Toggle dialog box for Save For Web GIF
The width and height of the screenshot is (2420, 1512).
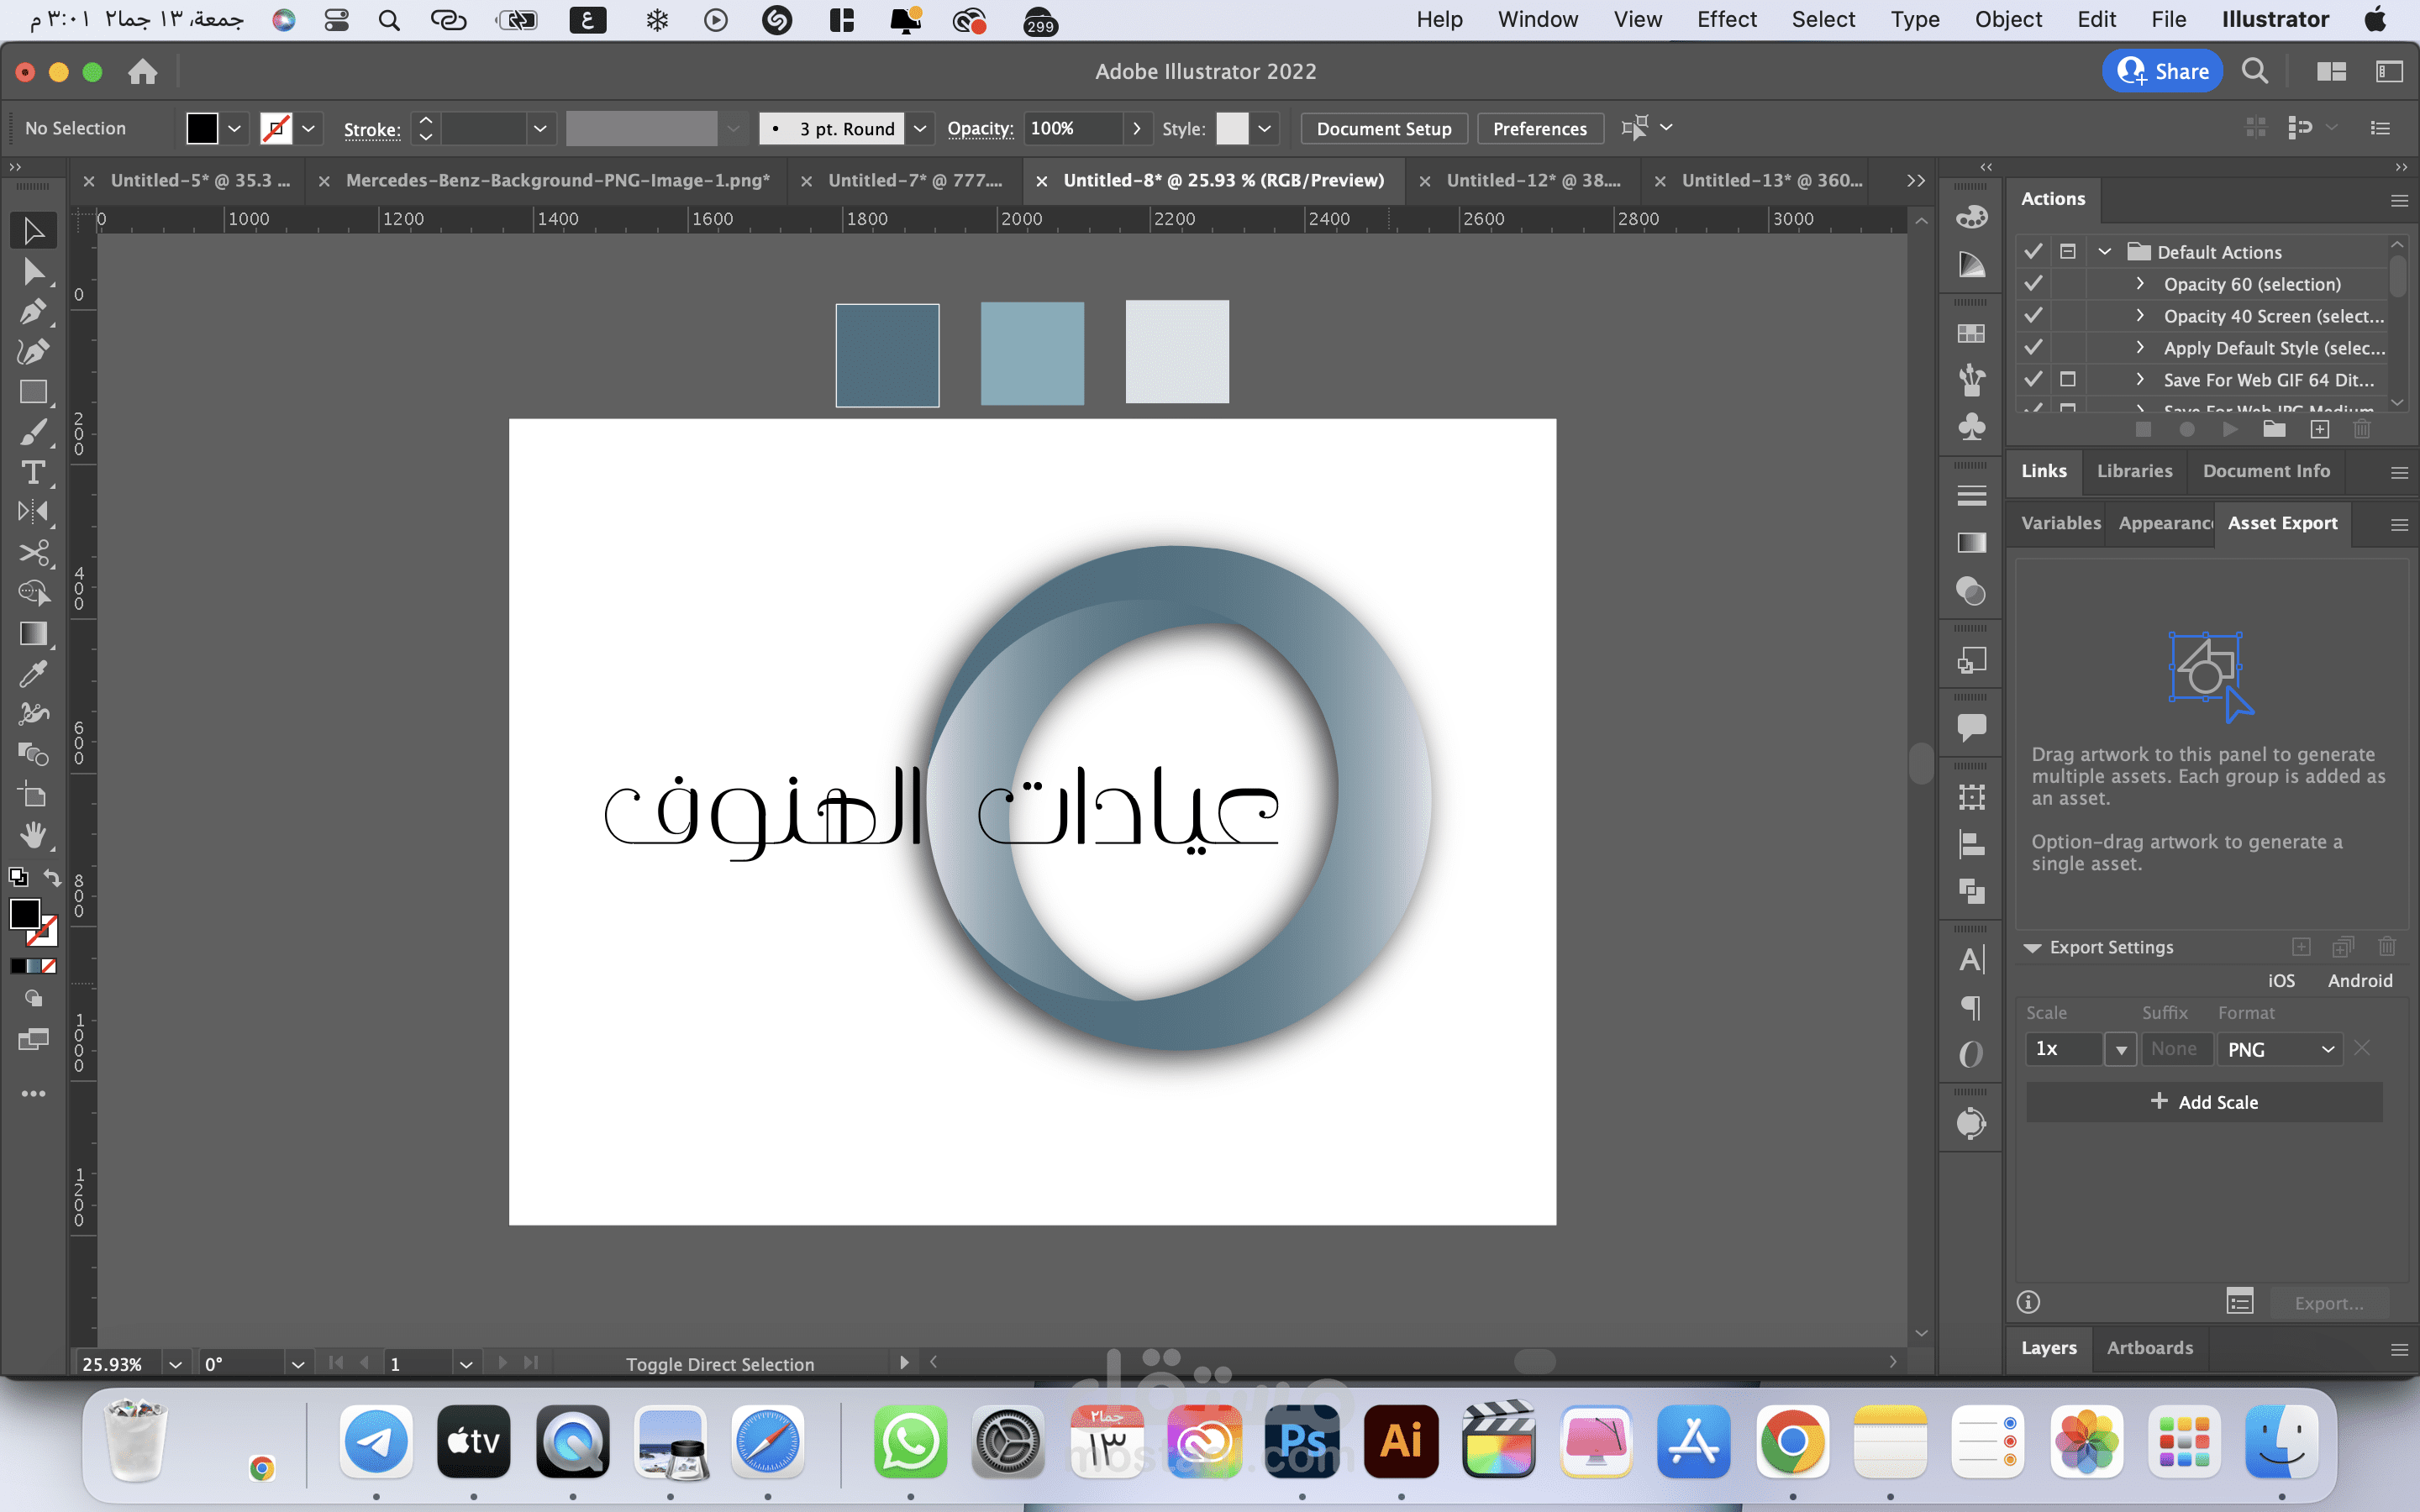(x=2067, y=380)
